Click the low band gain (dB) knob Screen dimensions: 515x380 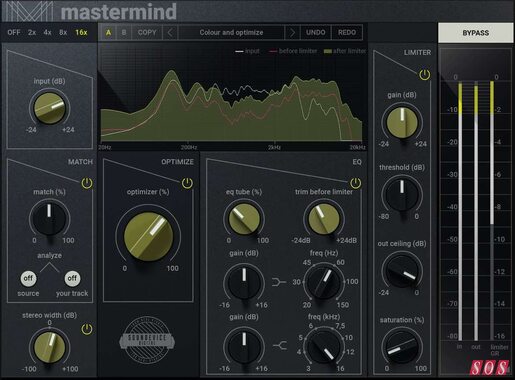coord(244,282)
